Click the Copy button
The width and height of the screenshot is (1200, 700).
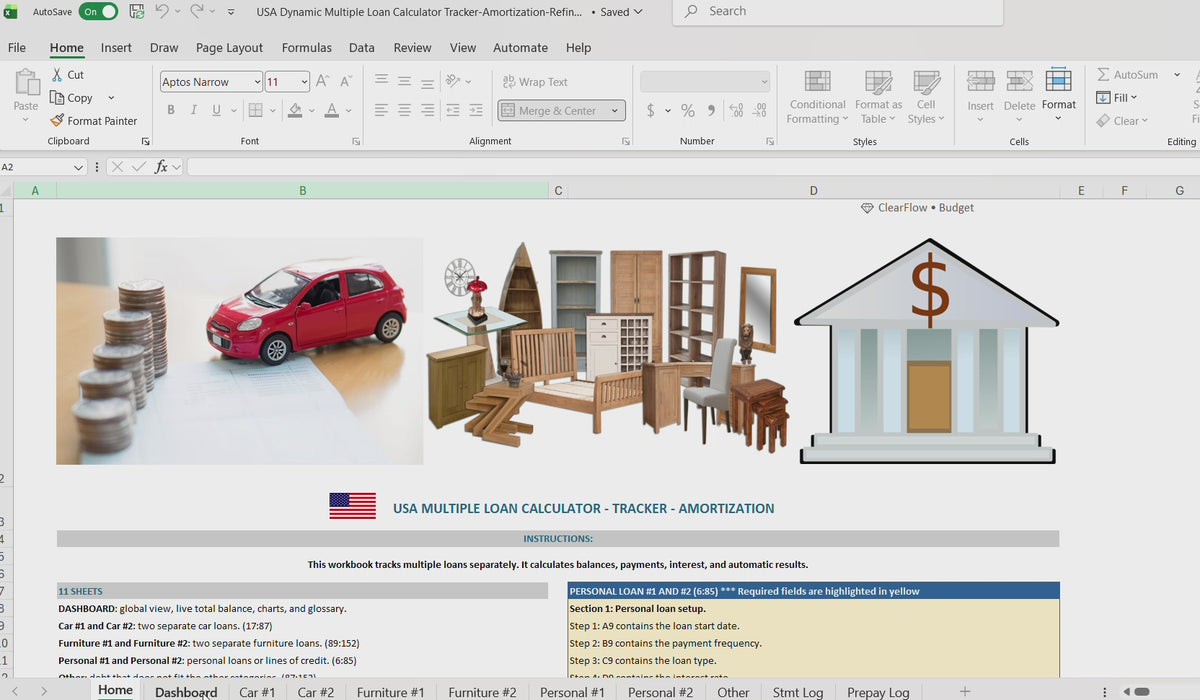click(x=72, y=98)
